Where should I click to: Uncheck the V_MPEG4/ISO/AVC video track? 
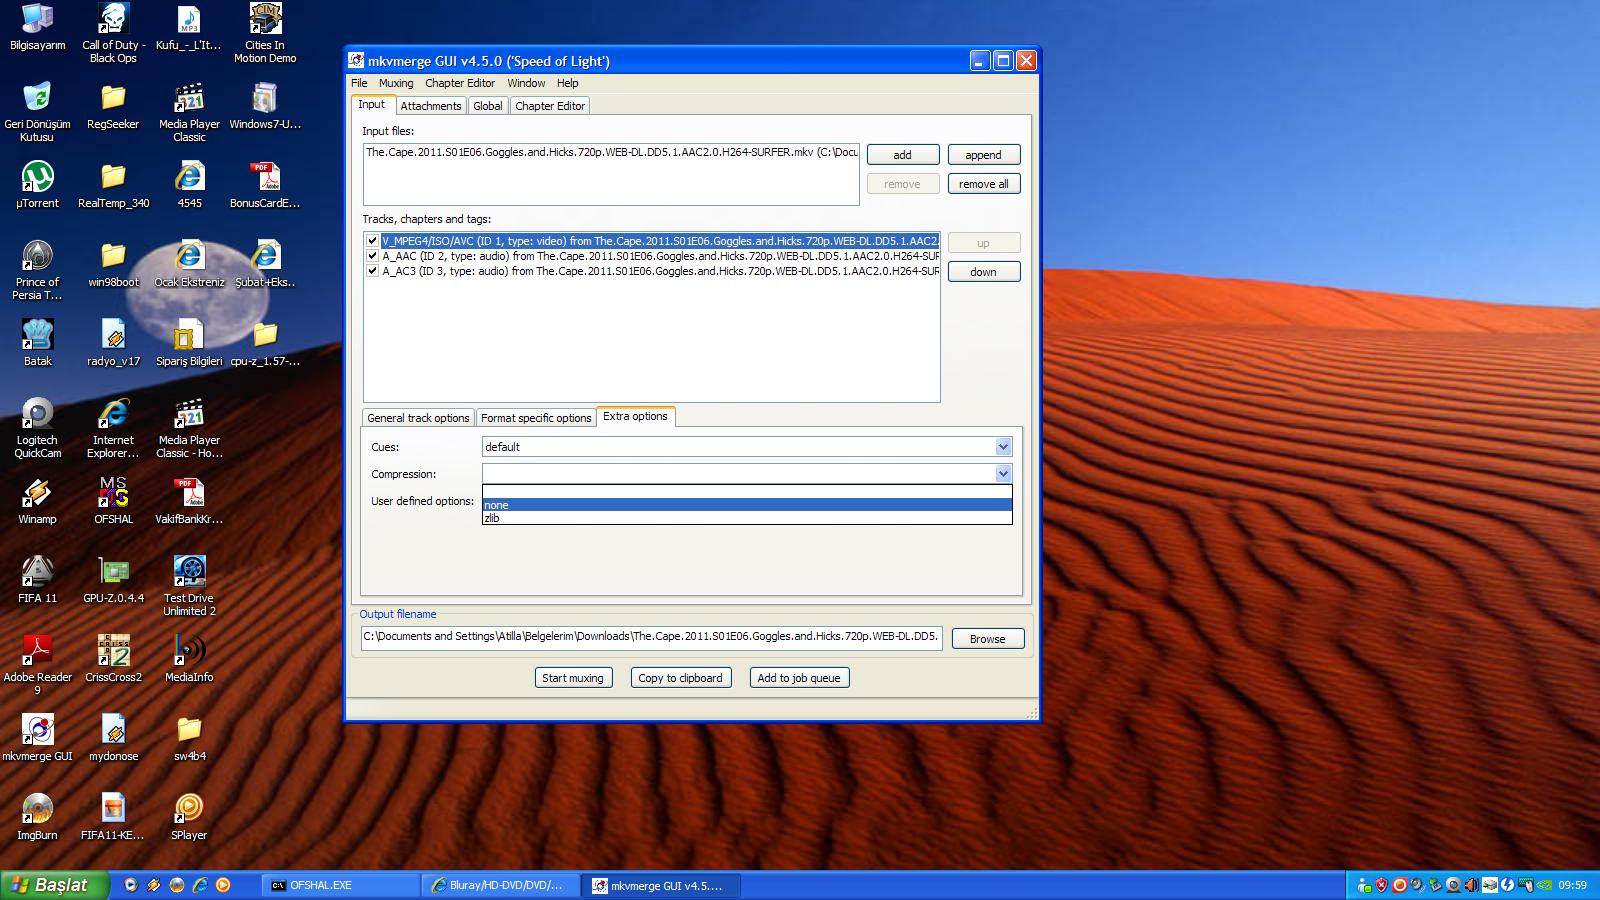tap(372, 241)
